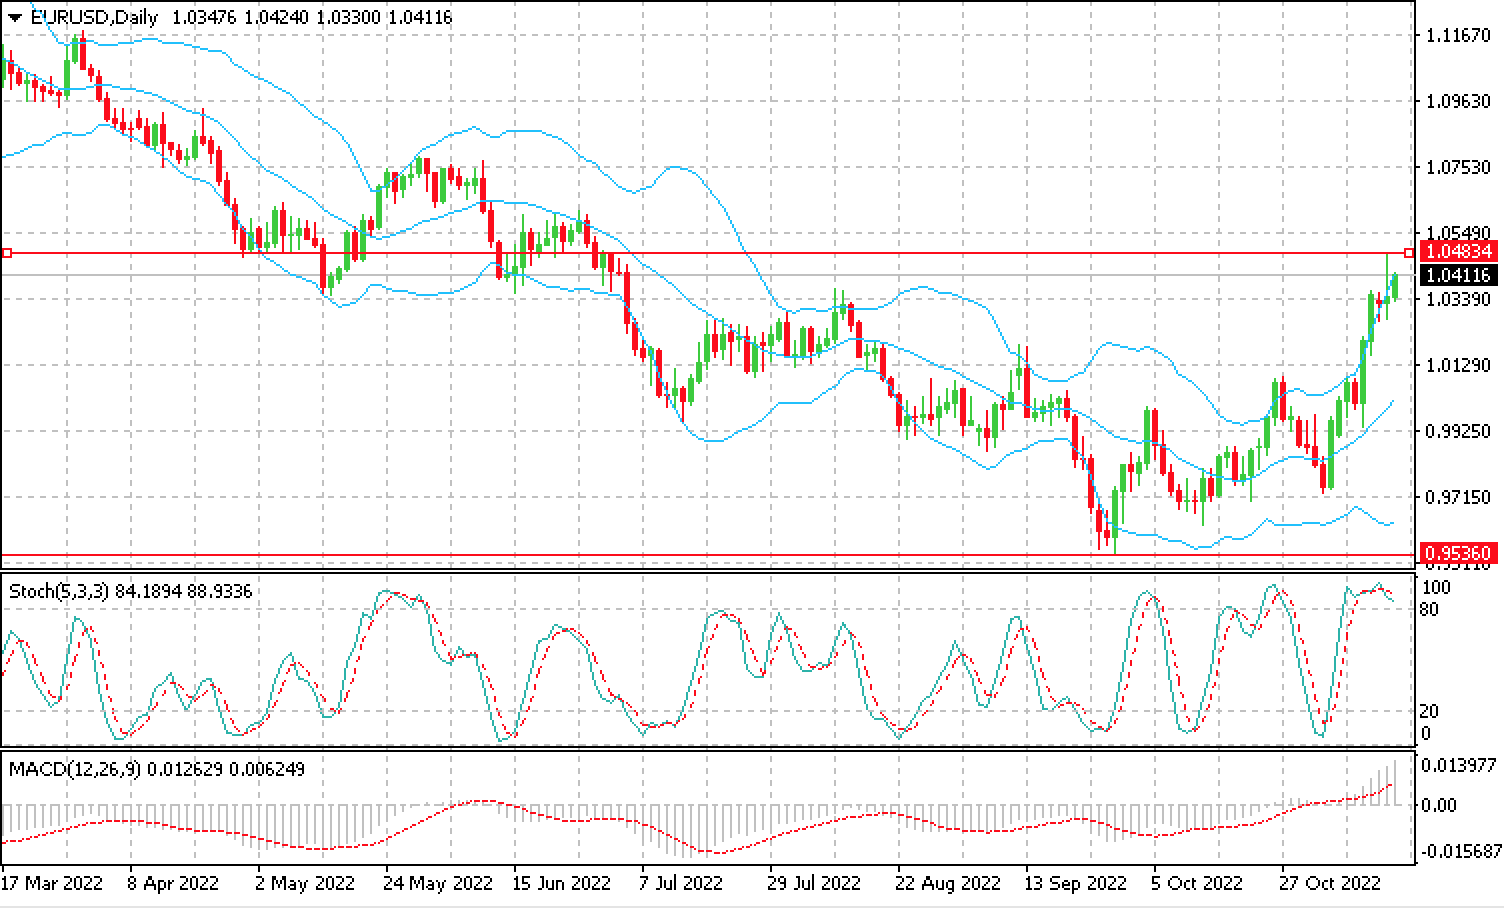Click the 8 Apr 2022 date label
This screenshot has width=1504, height=908.
coord(173,884)
